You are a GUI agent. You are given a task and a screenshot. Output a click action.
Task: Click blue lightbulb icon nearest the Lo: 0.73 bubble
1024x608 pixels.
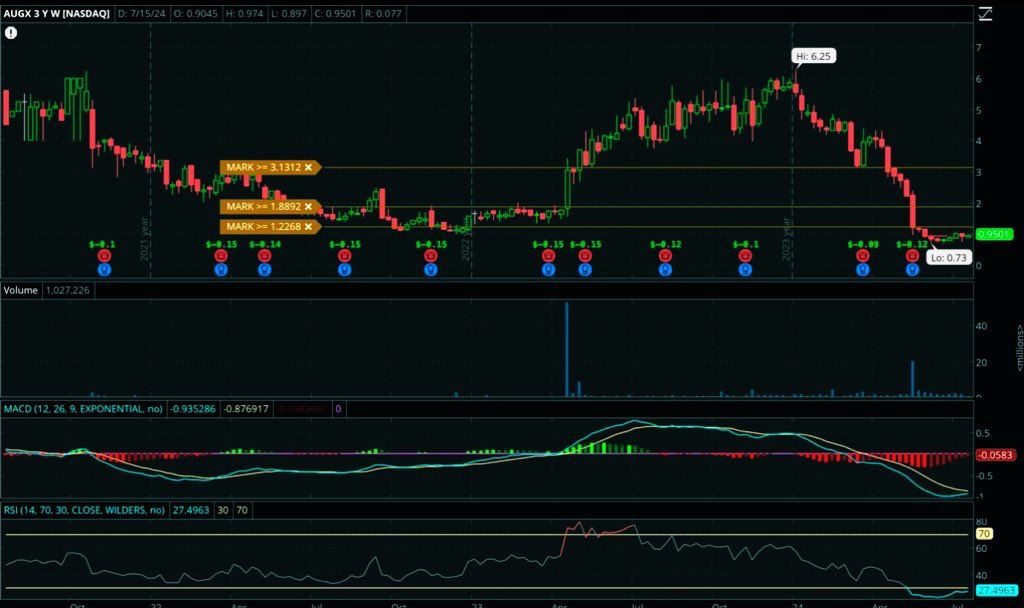tap(912, 269)
